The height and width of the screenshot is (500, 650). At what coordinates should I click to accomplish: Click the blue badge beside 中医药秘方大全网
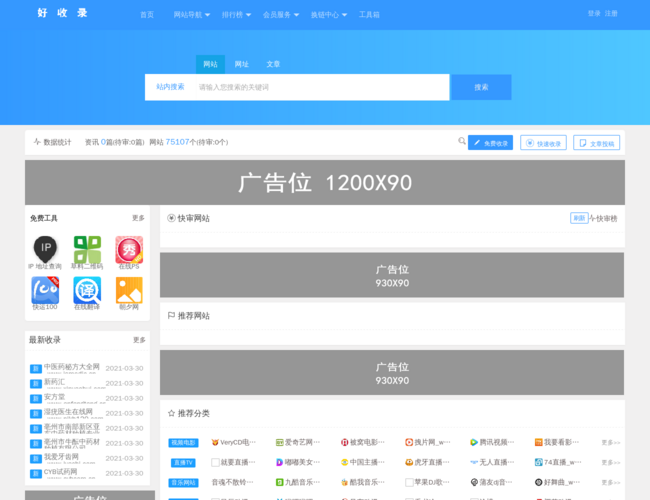pyautogui.click(x=36, y=369)
